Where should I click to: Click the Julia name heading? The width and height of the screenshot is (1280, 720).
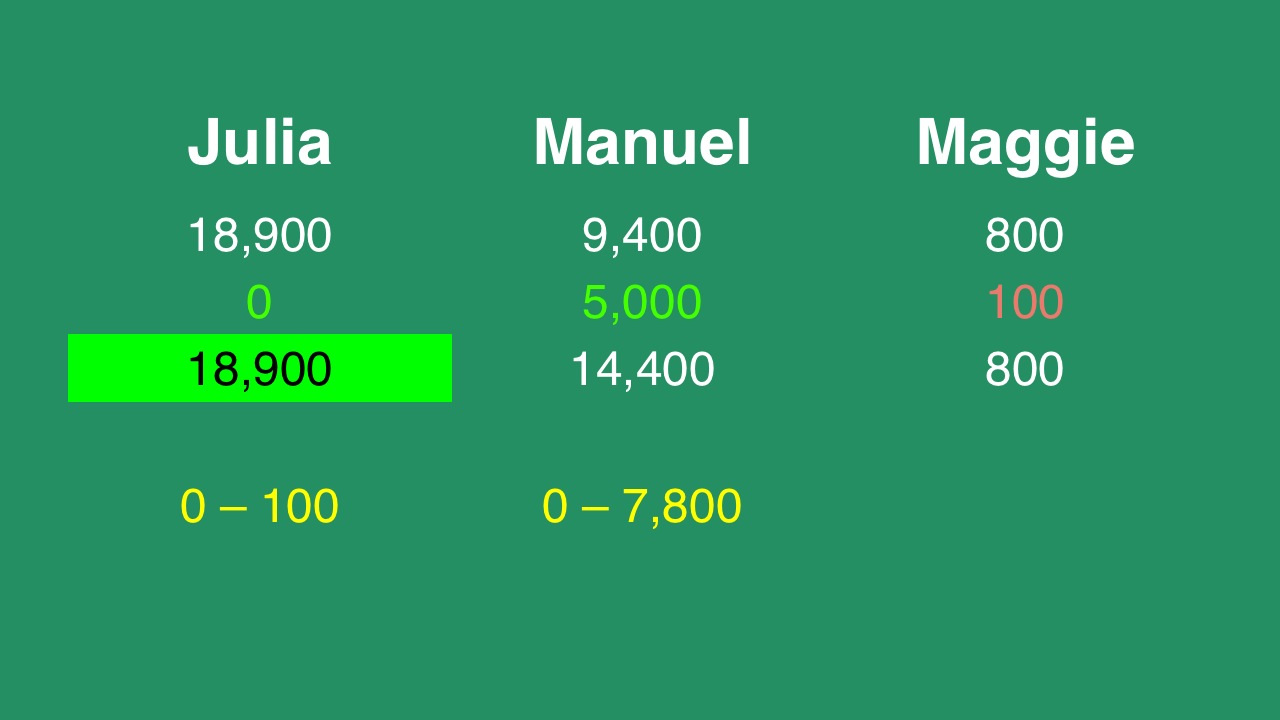tap(259, 142)
